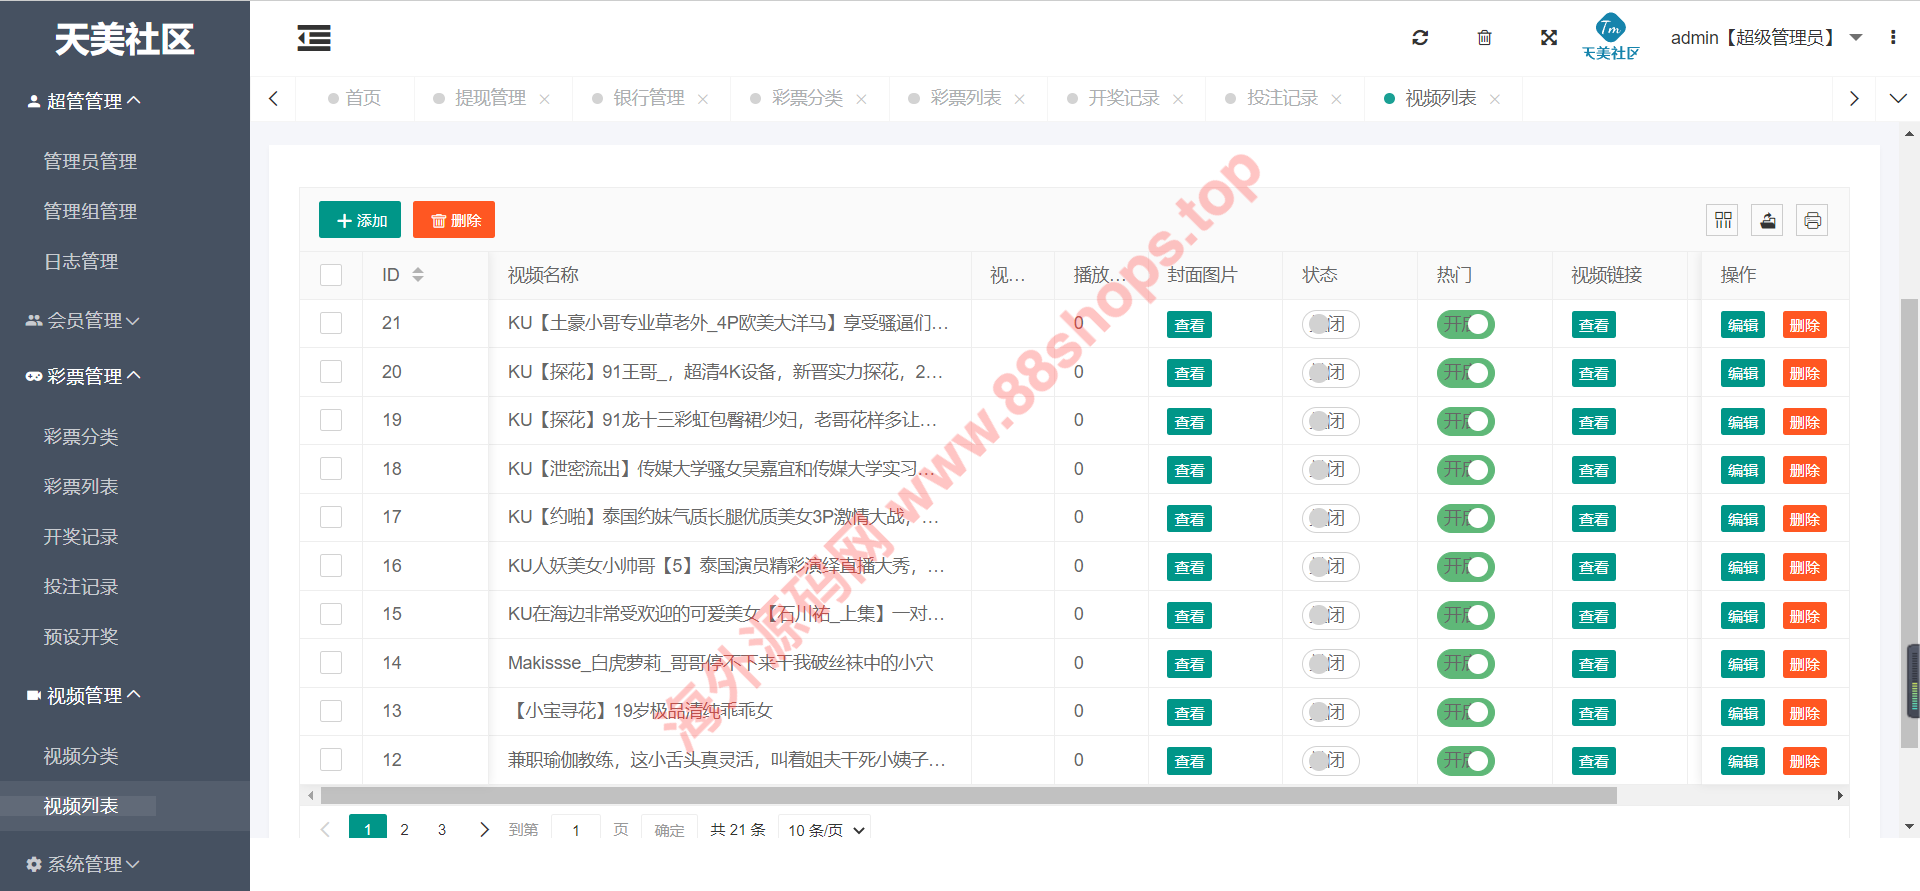Toggle the 状态 switch for row ID 21
The image size is (1920, 891).
point(1330,324)
